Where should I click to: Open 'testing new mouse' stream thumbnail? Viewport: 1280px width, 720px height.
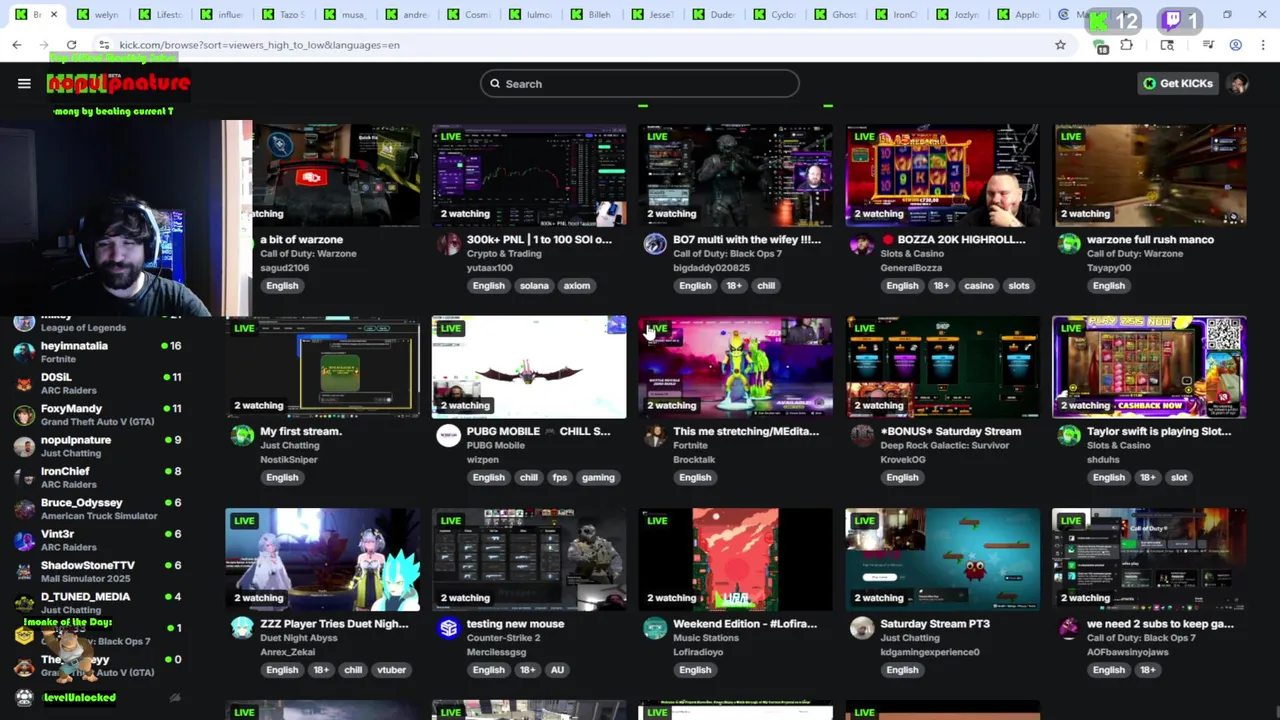(x=529, y=559)
